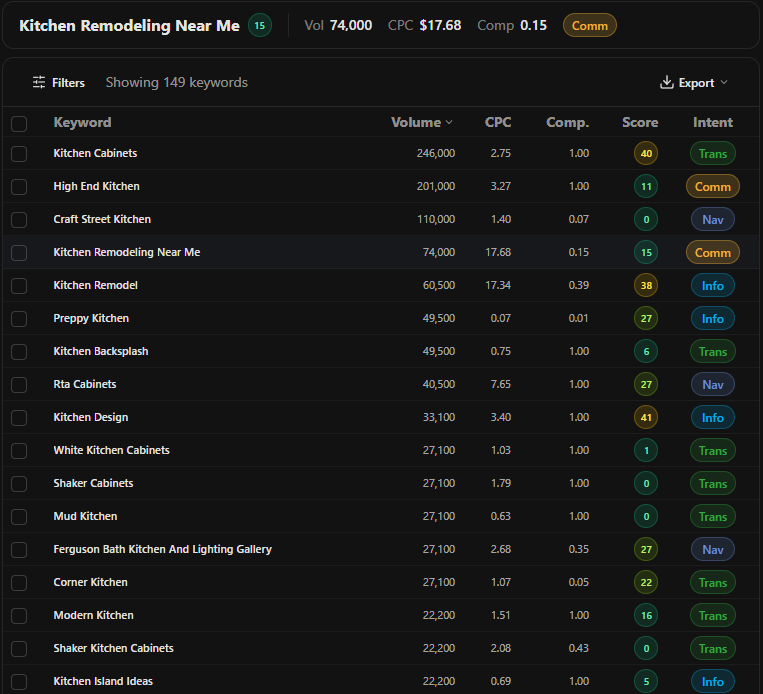The width and height of the screenshot is (763, 694).
Task: Click Showing 149 keywords text
Action: tap(177, 83)
